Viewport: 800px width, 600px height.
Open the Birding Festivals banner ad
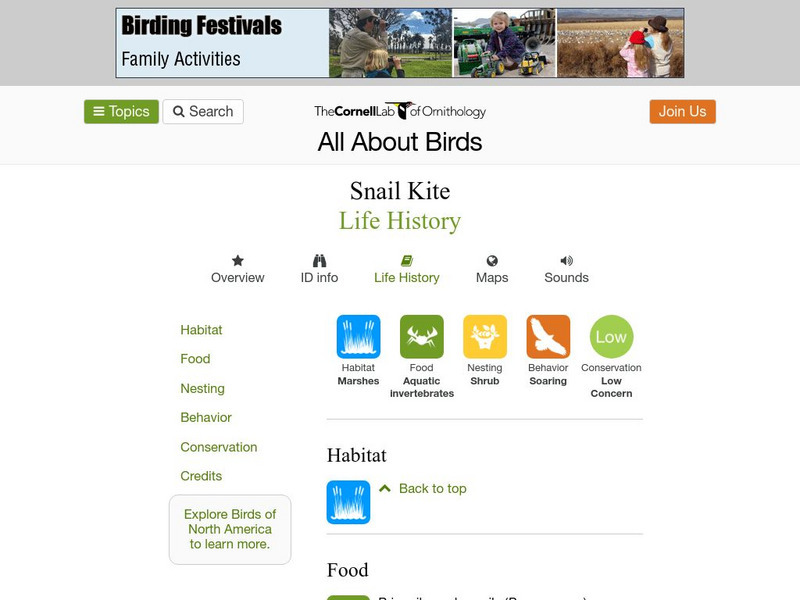[x=400, y=43]
